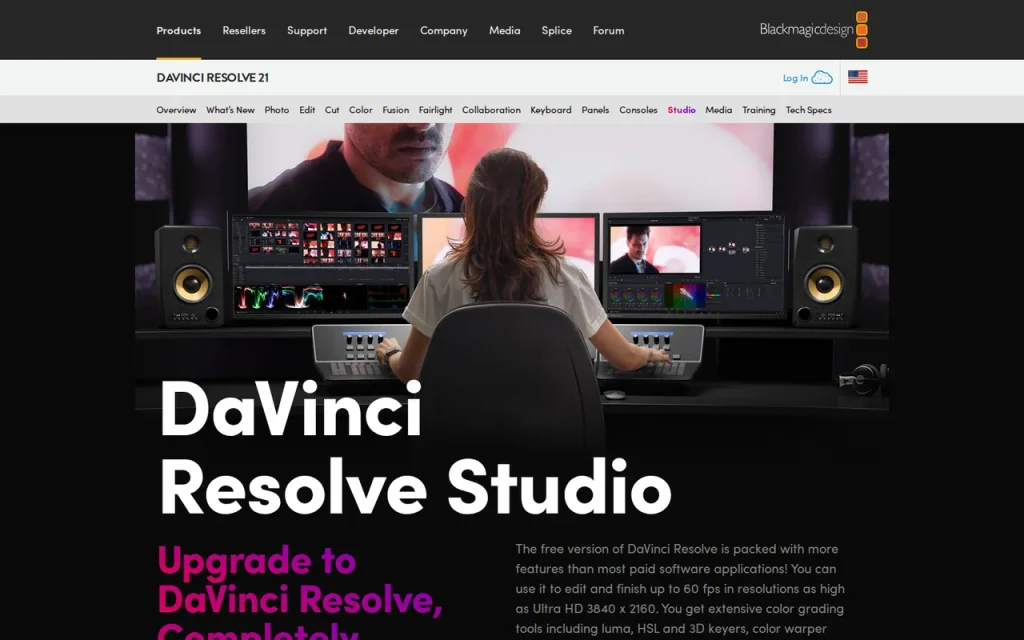
Task: Switch to the Collaboration tab
Action: [x=491, y=110]
